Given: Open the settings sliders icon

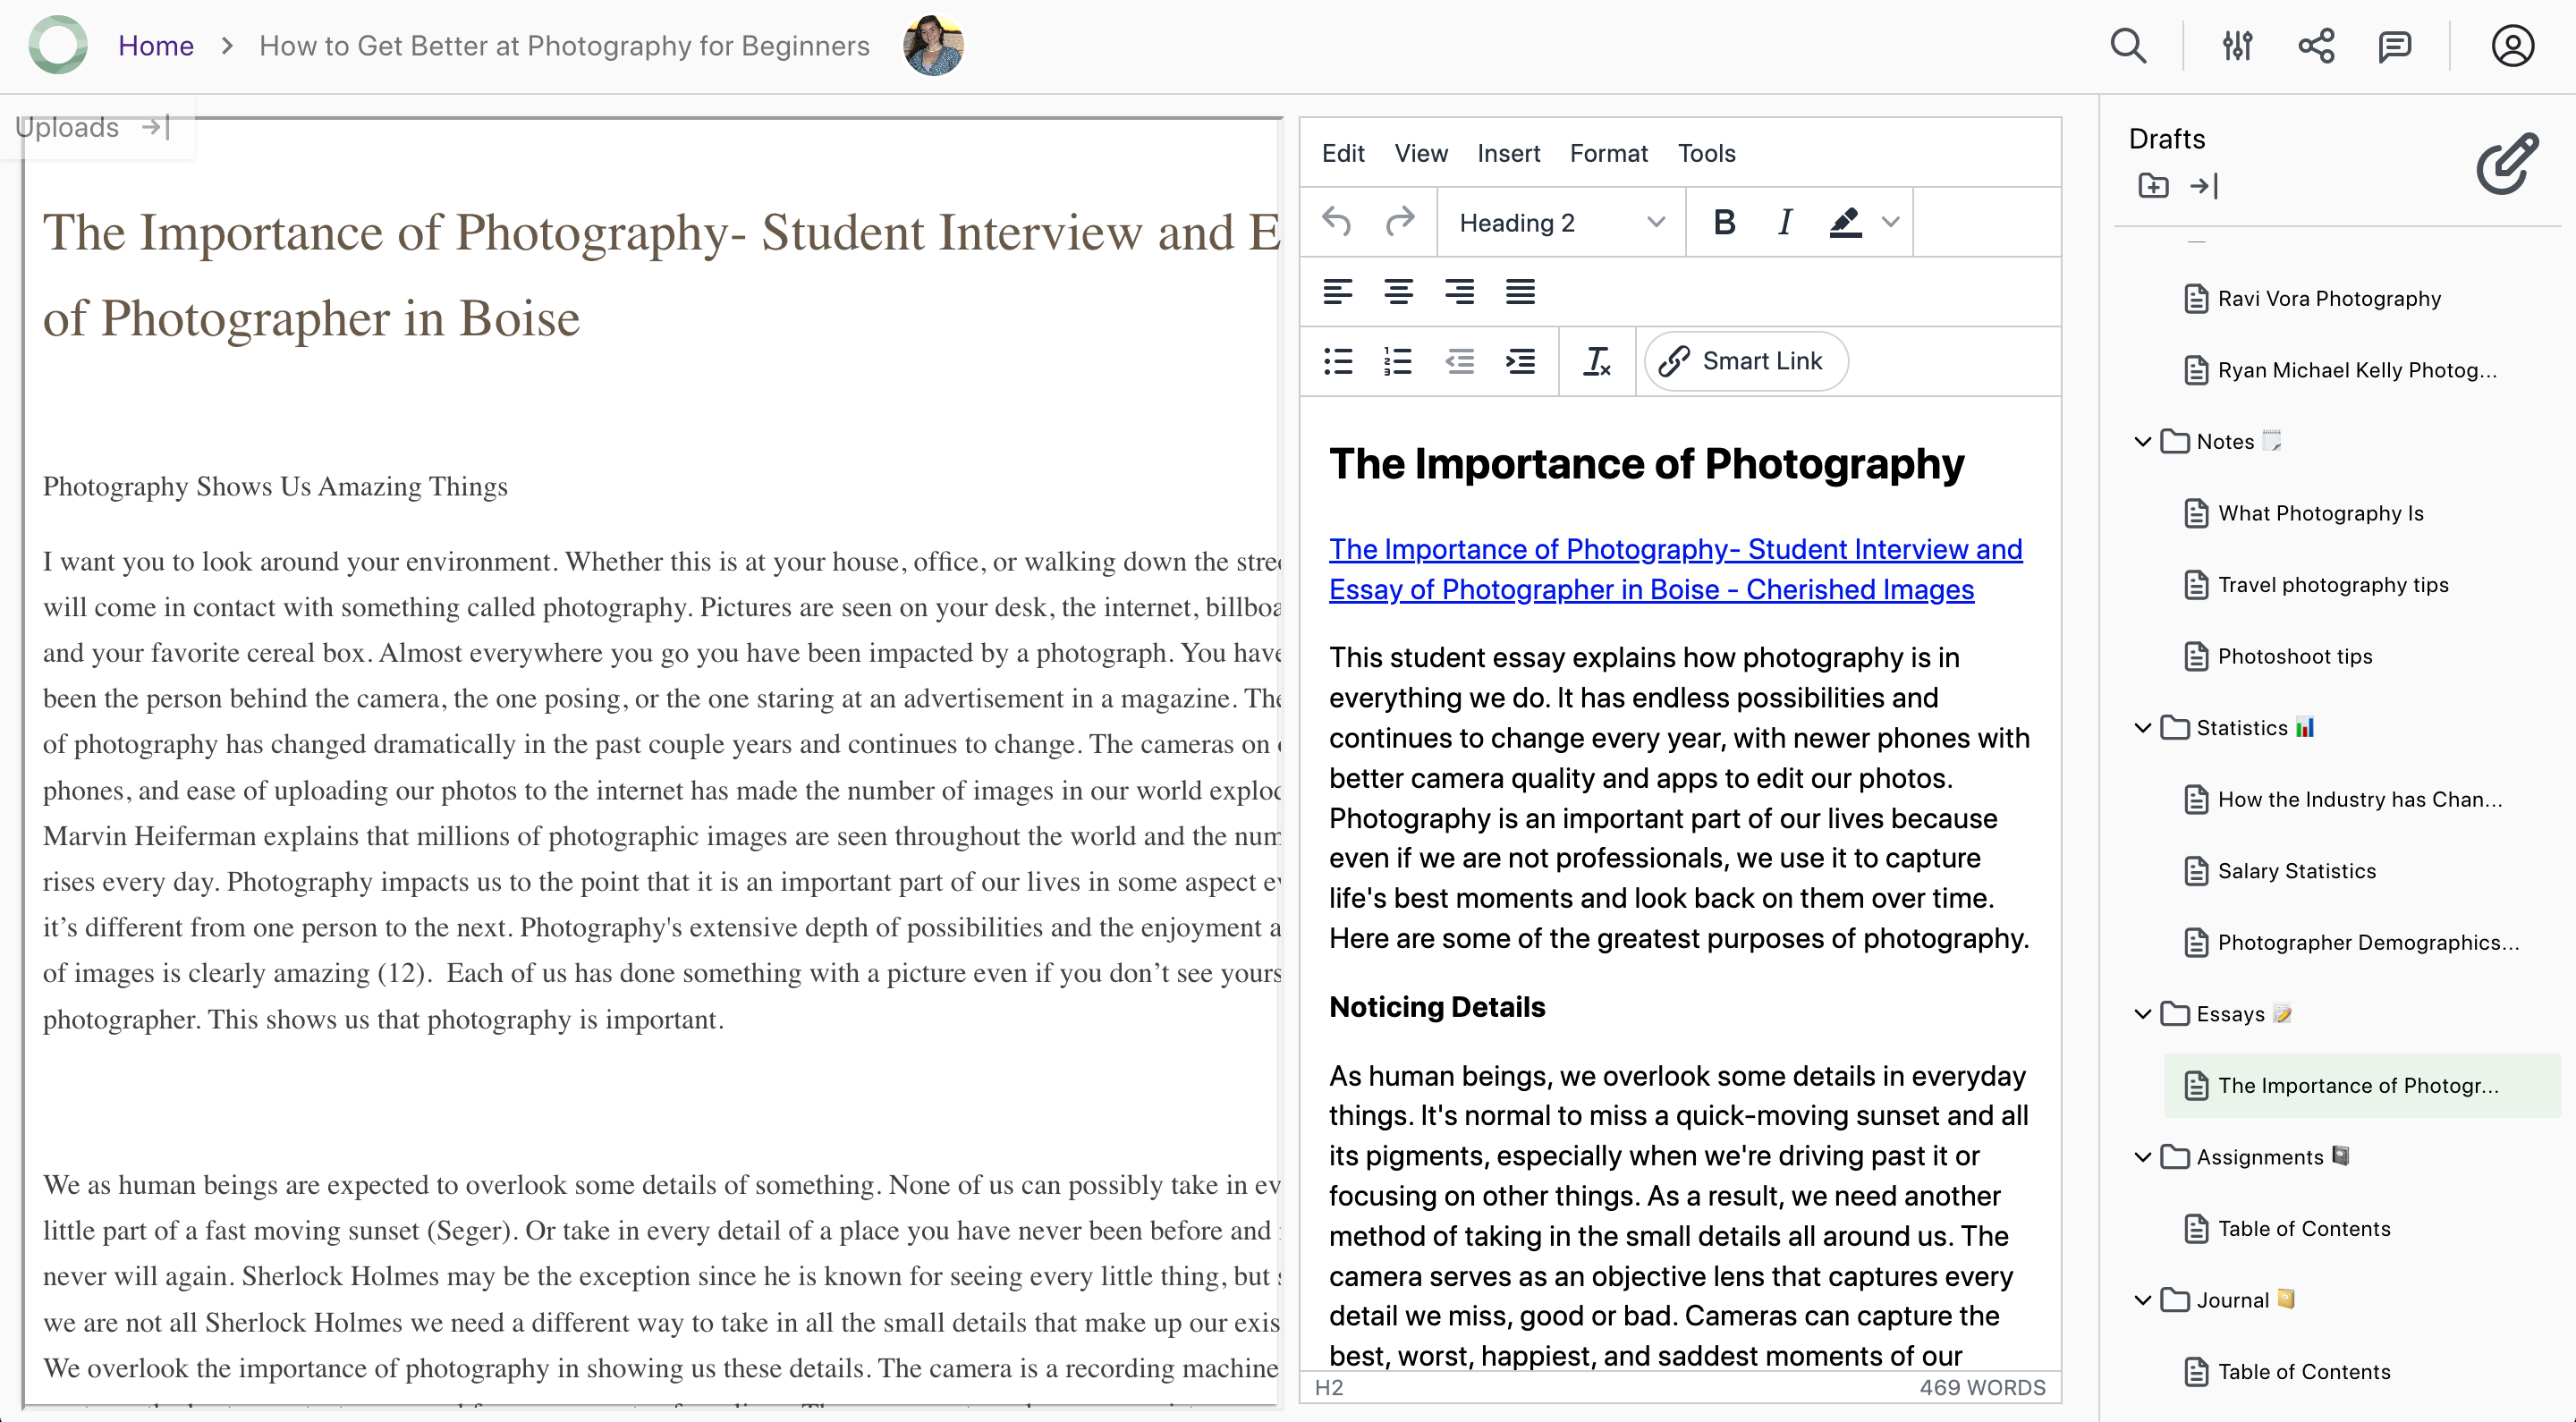Looking at the screenshot, I should pos(2237,46).
